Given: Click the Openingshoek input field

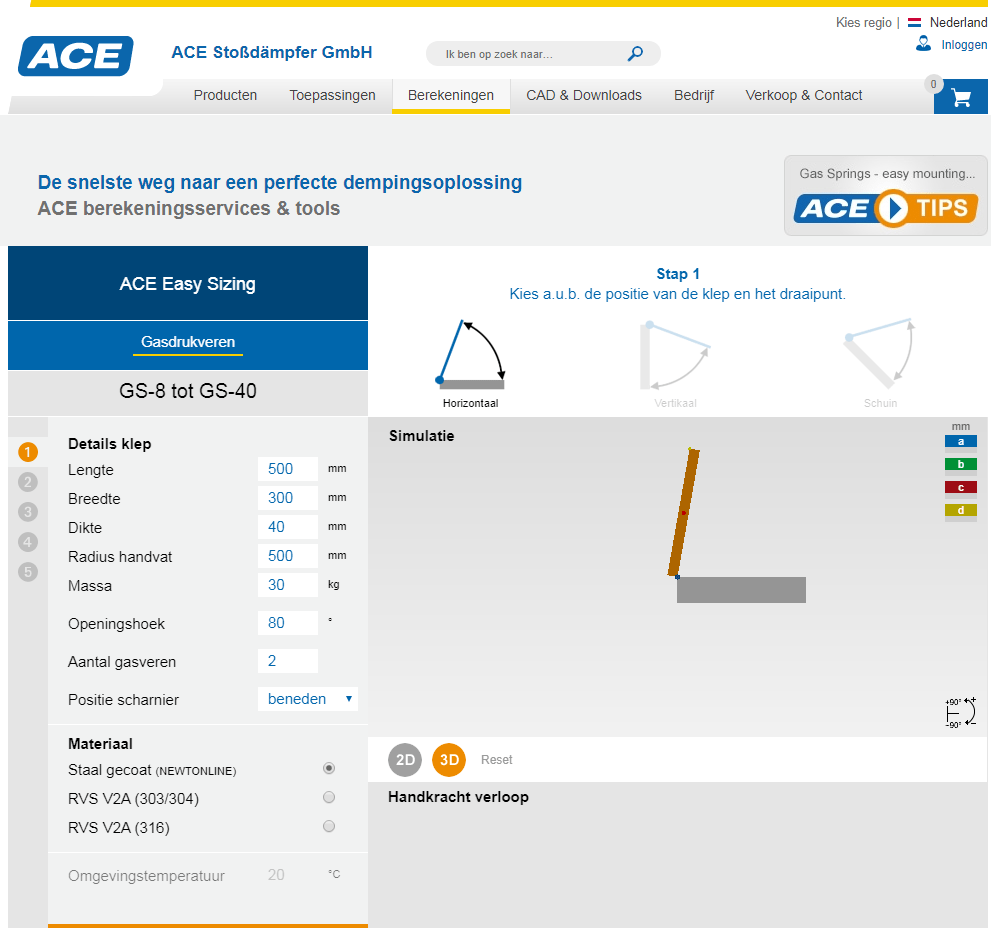Looking at the screenshot, I should pyautogui.click(x=288, y=623).
